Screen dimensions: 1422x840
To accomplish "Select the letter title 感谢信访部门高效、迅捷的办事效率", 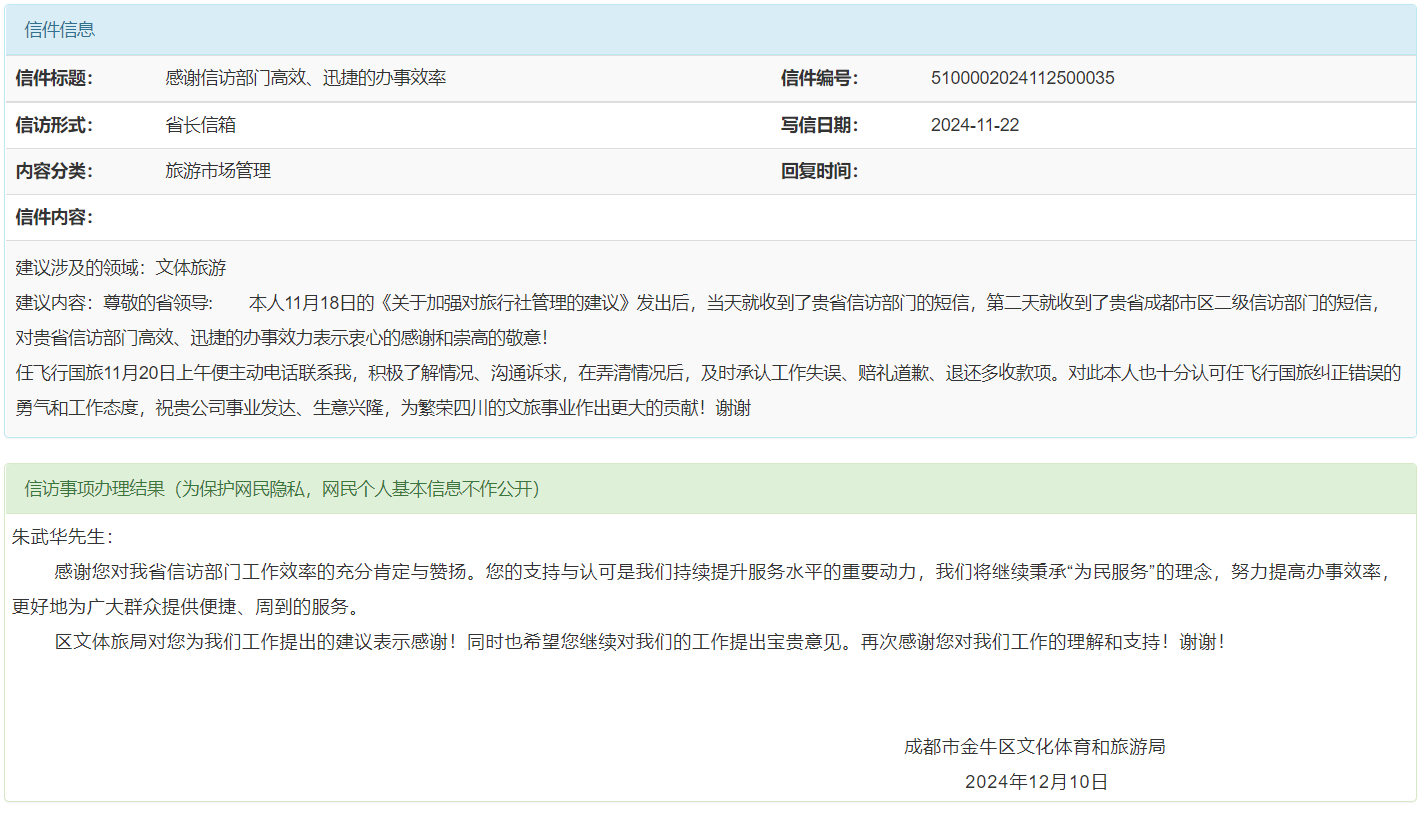I will click(x=305, y=78).
